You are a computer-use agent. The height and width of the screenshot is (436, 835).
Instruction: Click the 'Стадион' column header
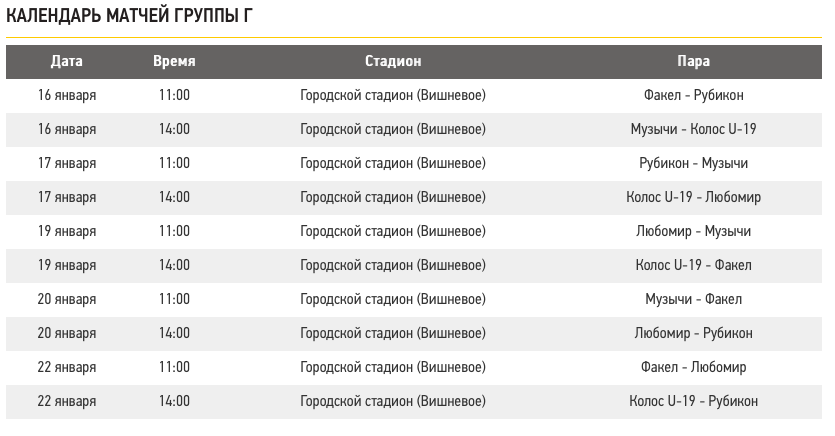click(393, 61)
